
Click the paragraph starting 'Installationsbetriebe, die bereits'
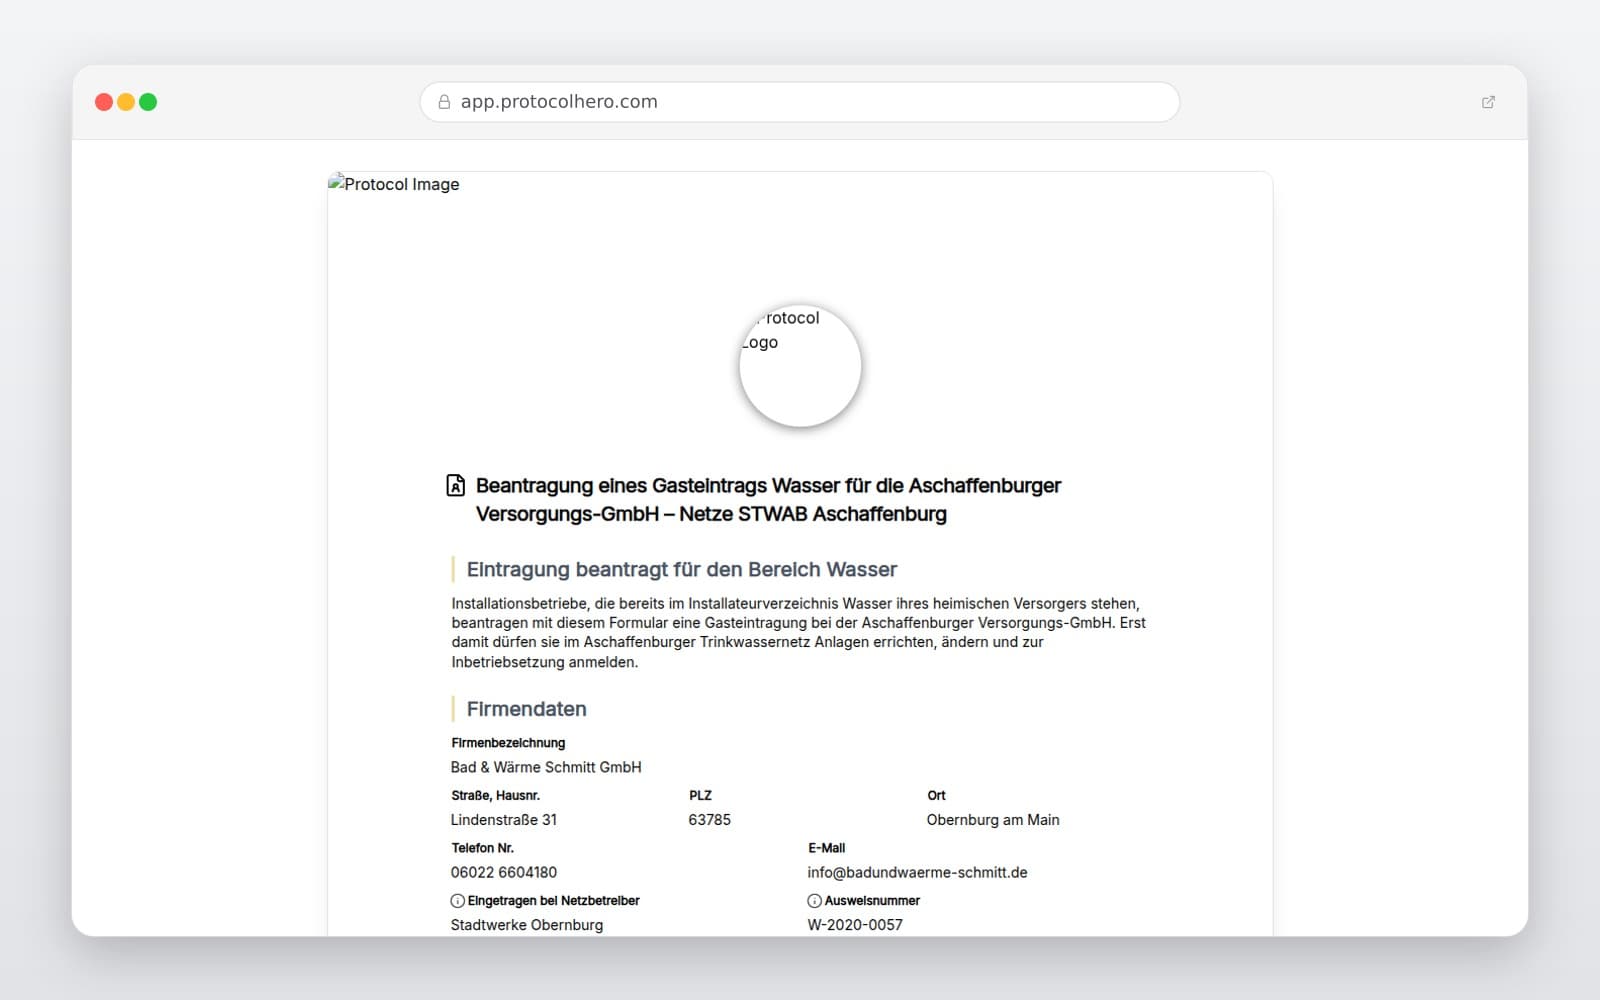pyautogui.click(x=799, y=633)
